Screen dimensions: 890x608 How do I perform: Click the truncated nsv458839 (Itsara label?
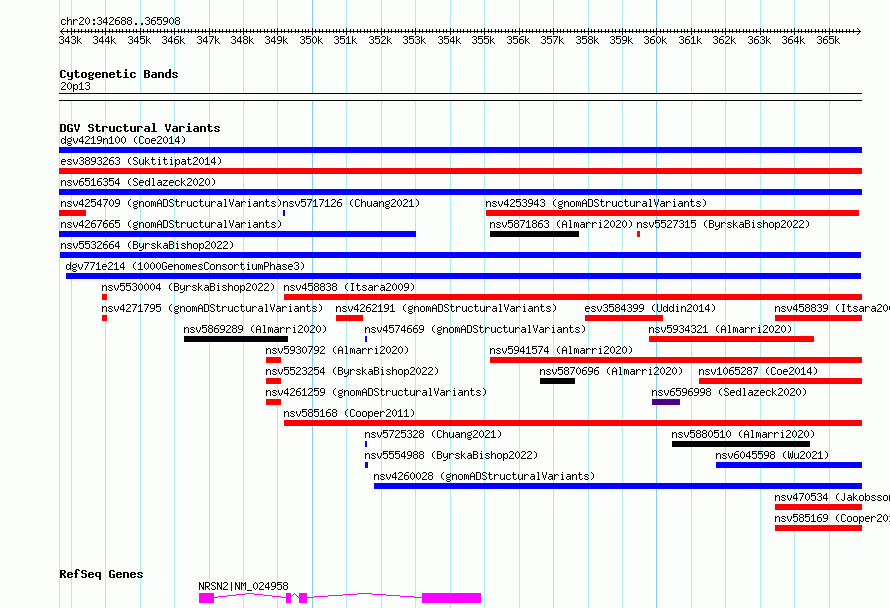(x=832, y=308)
